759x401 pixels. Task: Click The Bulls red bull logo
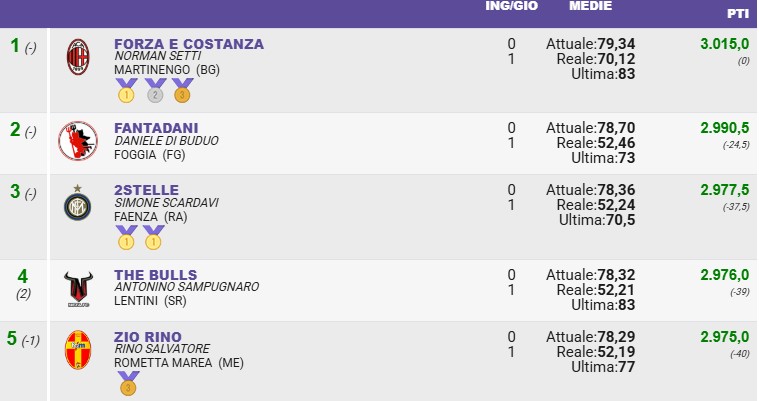78,289
